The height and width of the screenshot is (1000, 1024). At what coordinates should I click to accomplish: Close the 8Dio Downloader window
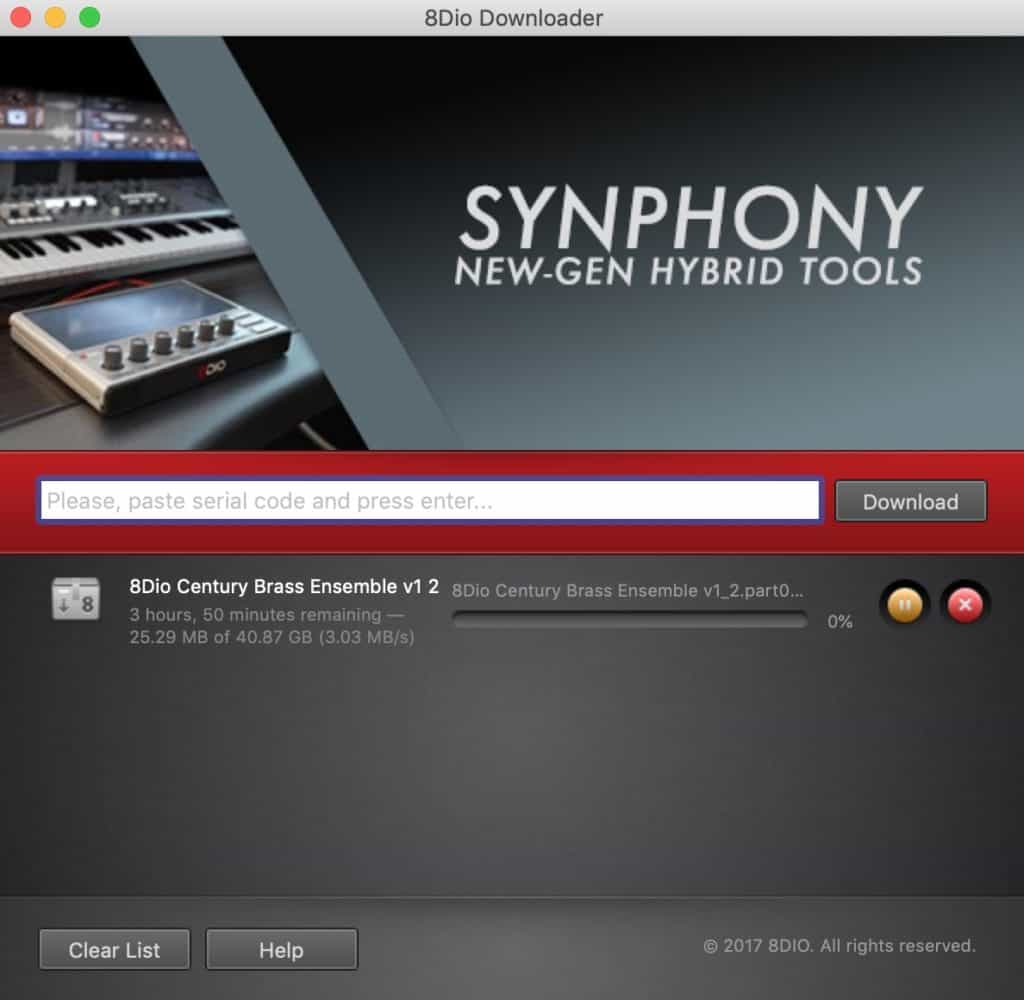21,17
